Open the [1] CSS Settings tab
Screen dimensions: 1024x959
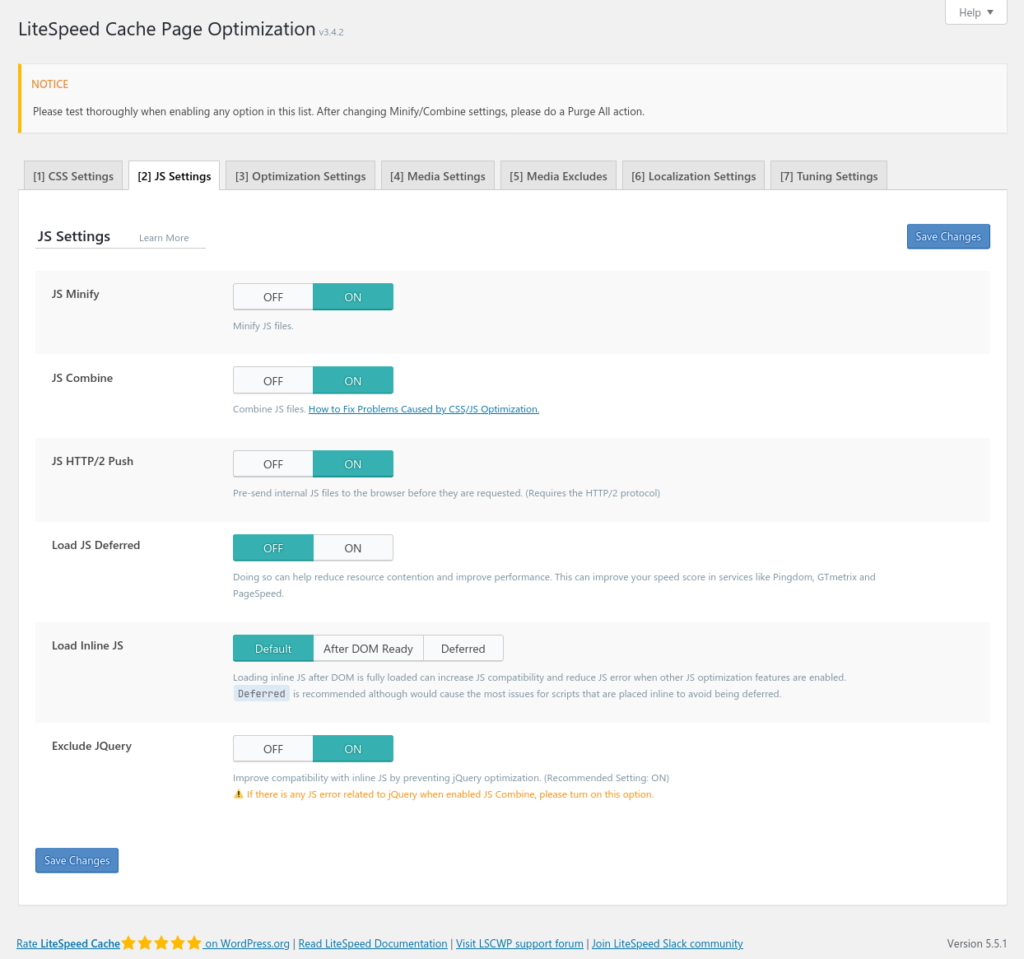[73, 176]
